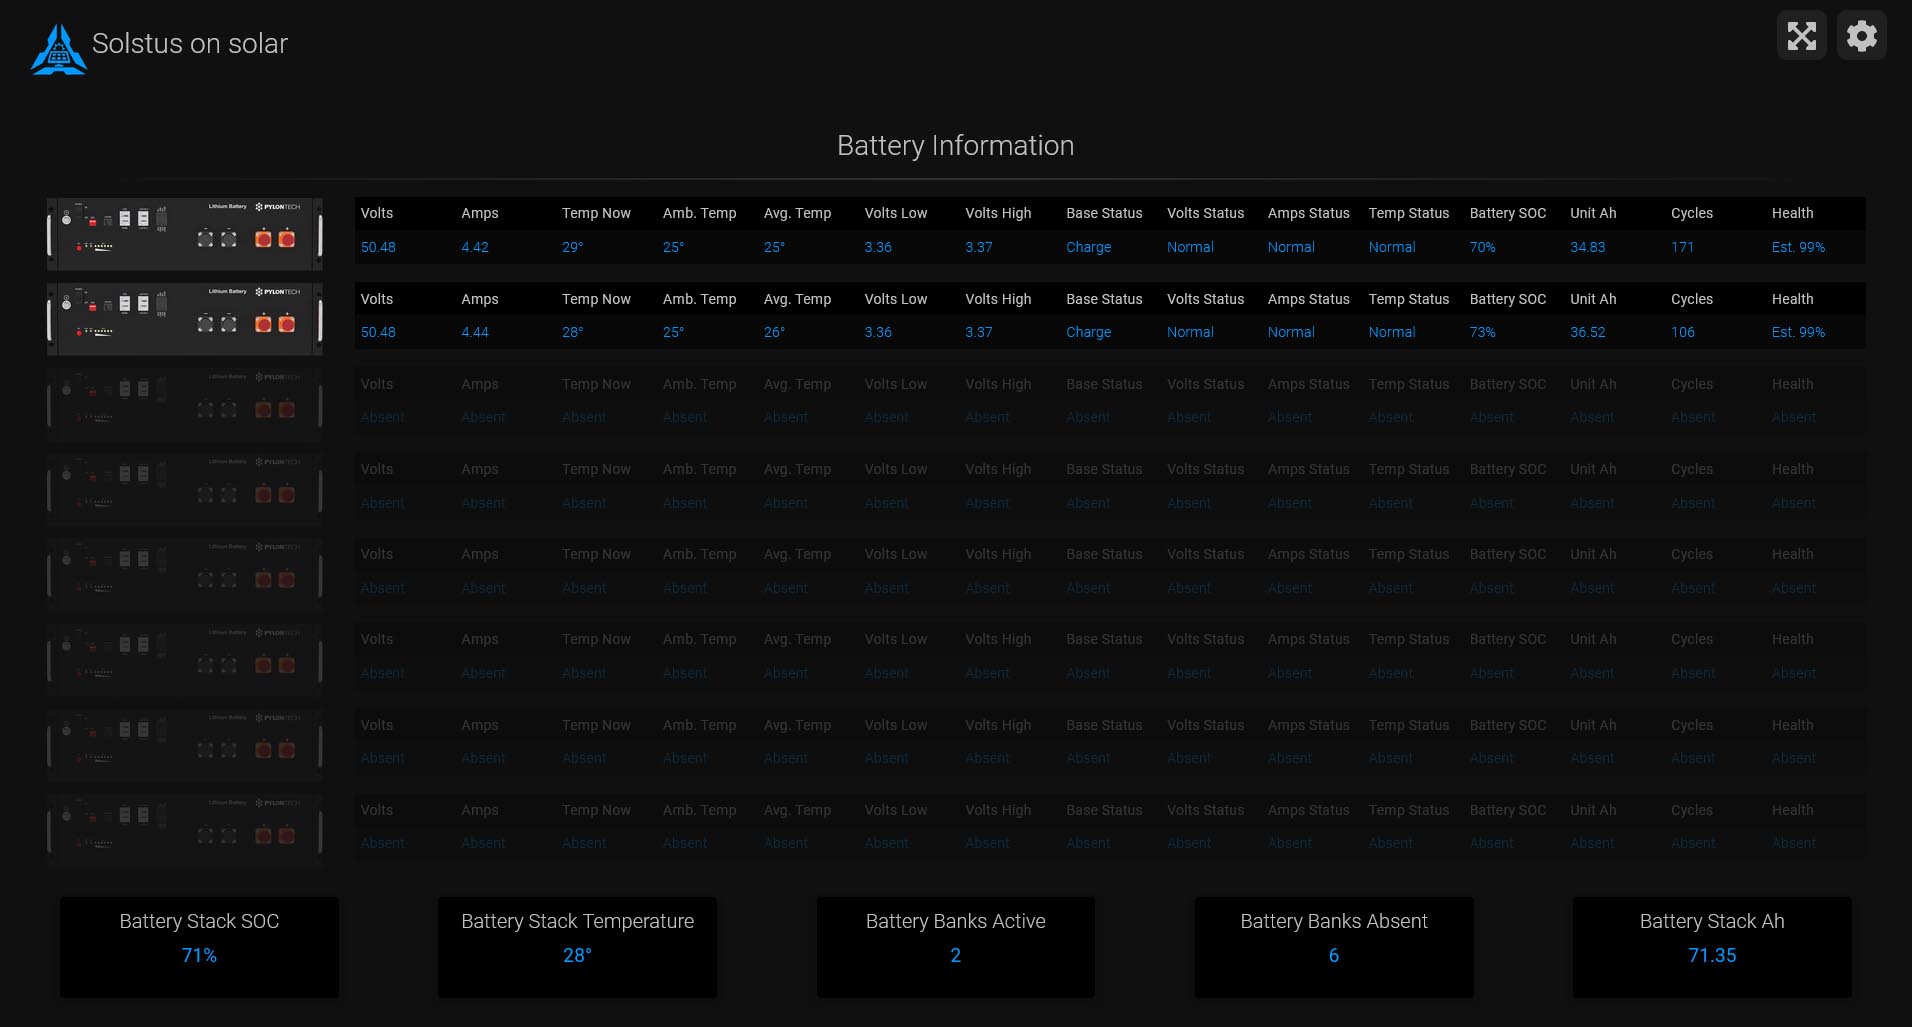Click Normal Volts Status in second bank row
The image size is (1912, 1027).
point(1190,332)
